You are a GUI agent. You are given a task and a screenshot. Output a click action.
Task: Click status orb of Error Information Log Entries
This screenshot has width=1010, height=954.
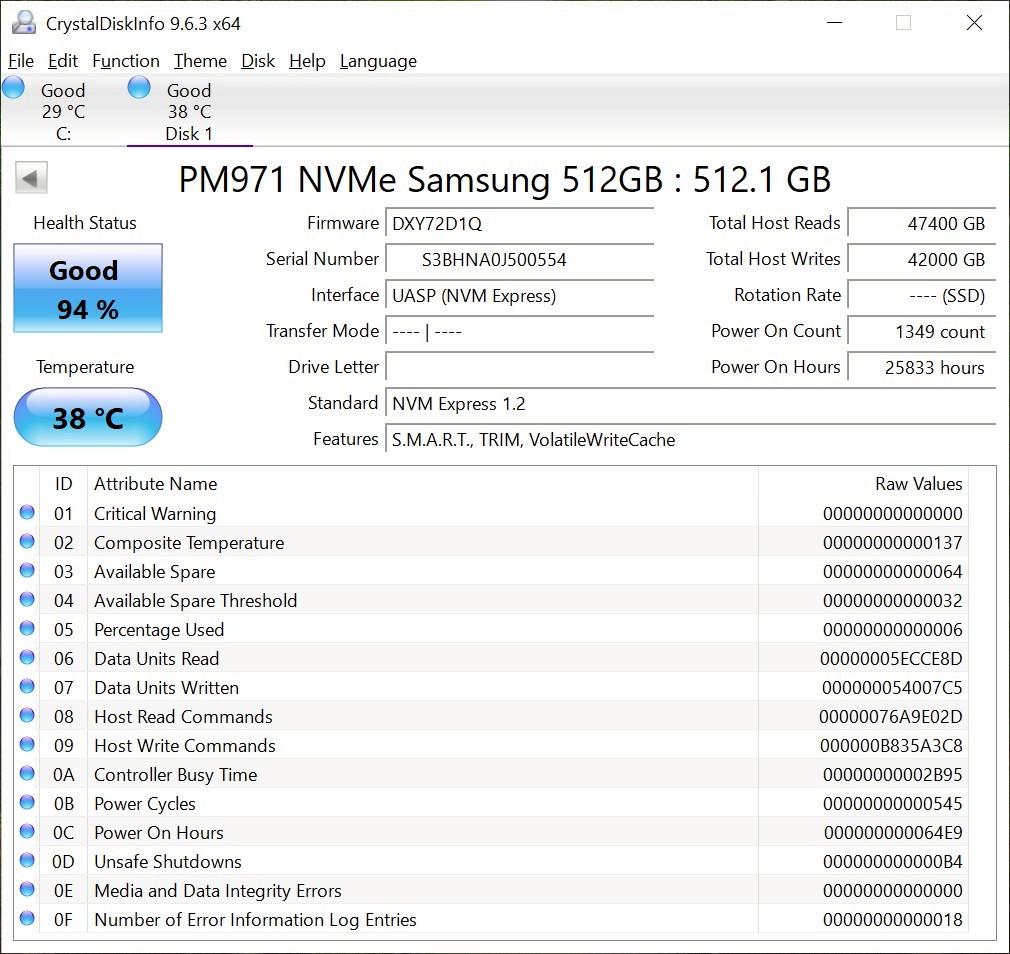[27, 918]
